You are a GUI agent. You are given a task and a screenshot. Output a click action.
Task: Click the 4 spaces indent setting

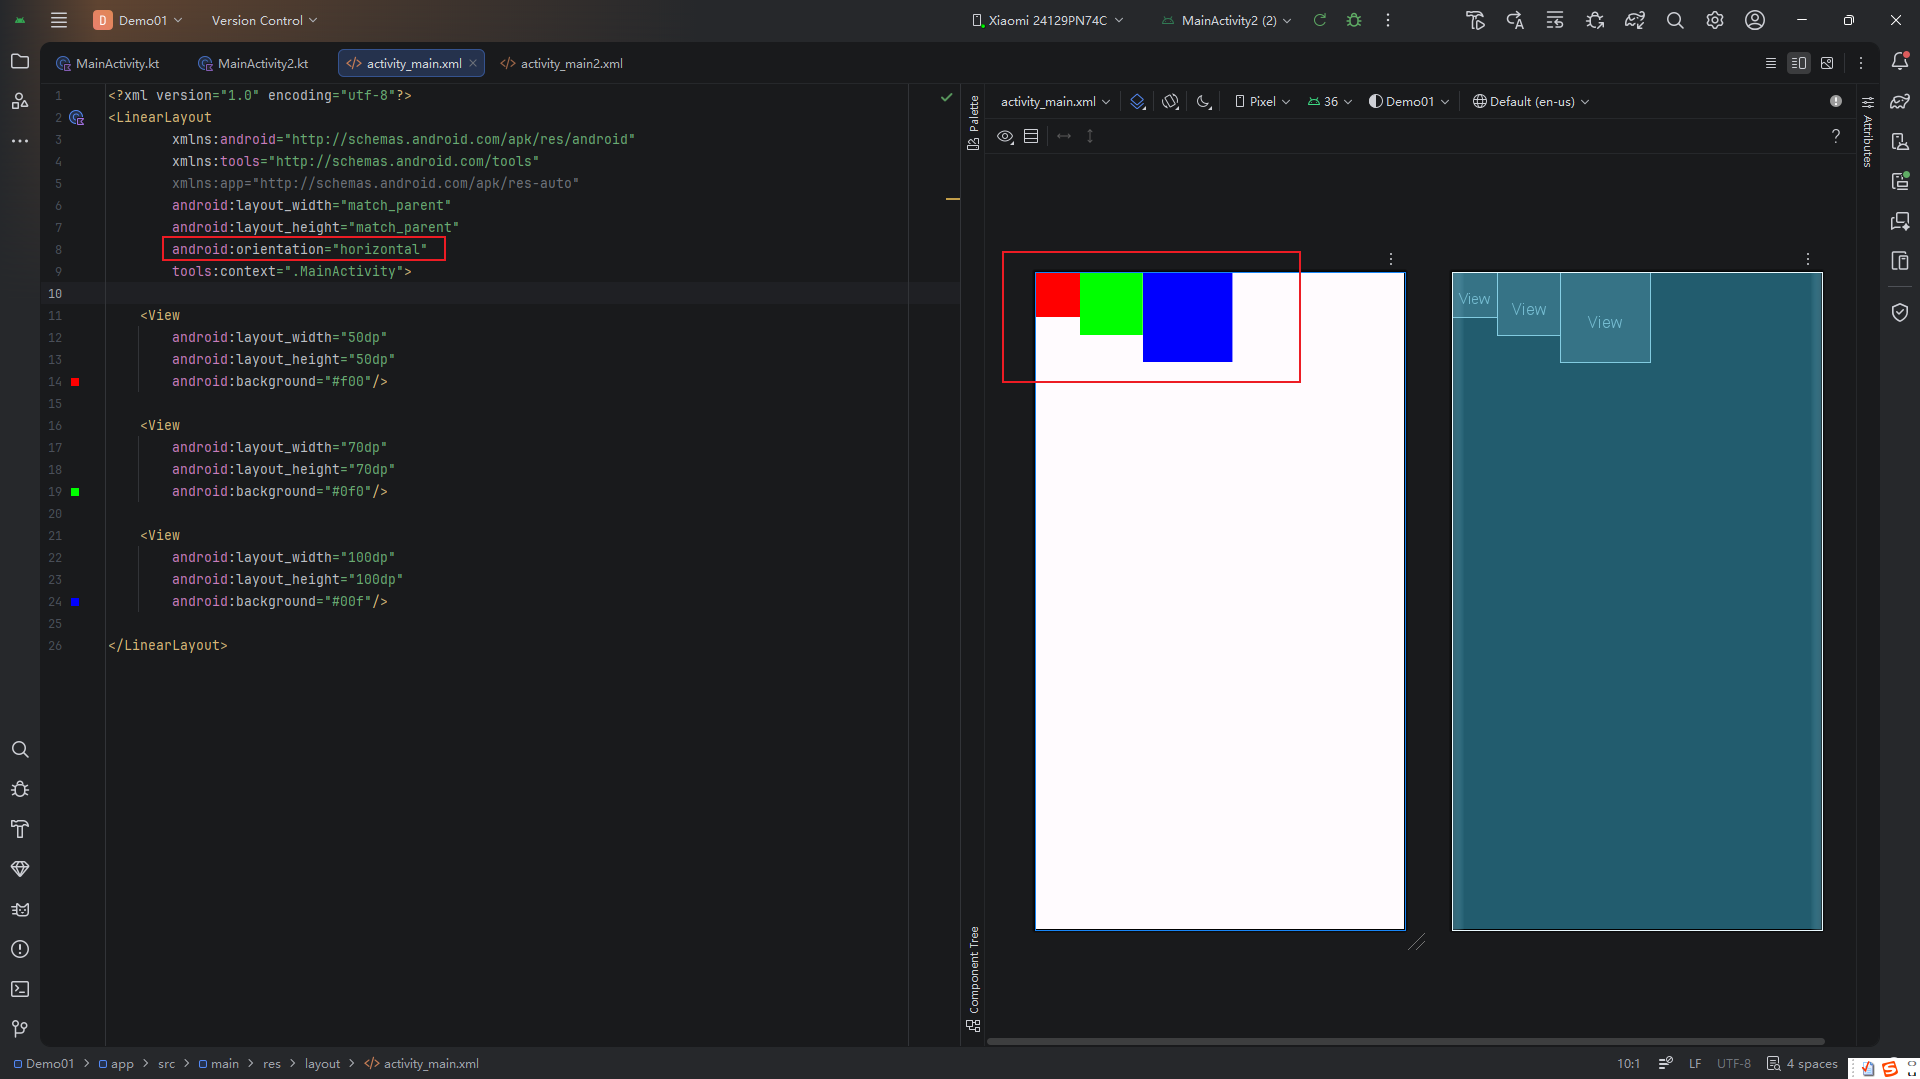(1802, 1064)
